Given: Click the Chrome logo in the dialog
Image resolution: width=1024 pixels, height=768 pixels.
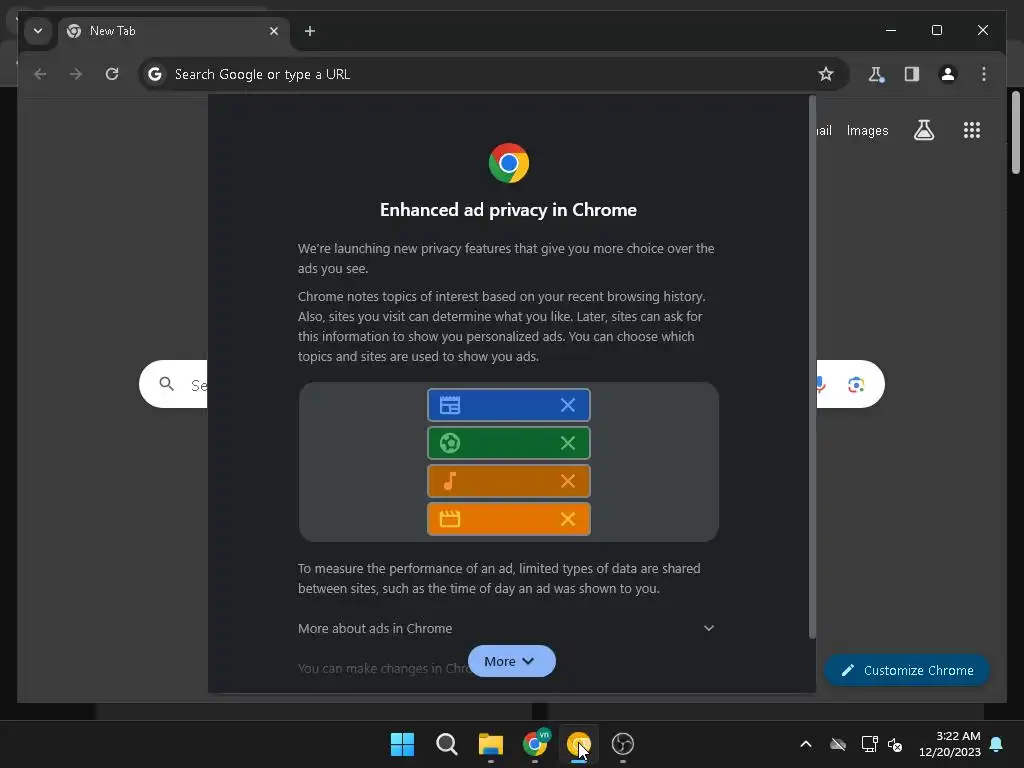Looking at the screenshot, I should 509,163.
